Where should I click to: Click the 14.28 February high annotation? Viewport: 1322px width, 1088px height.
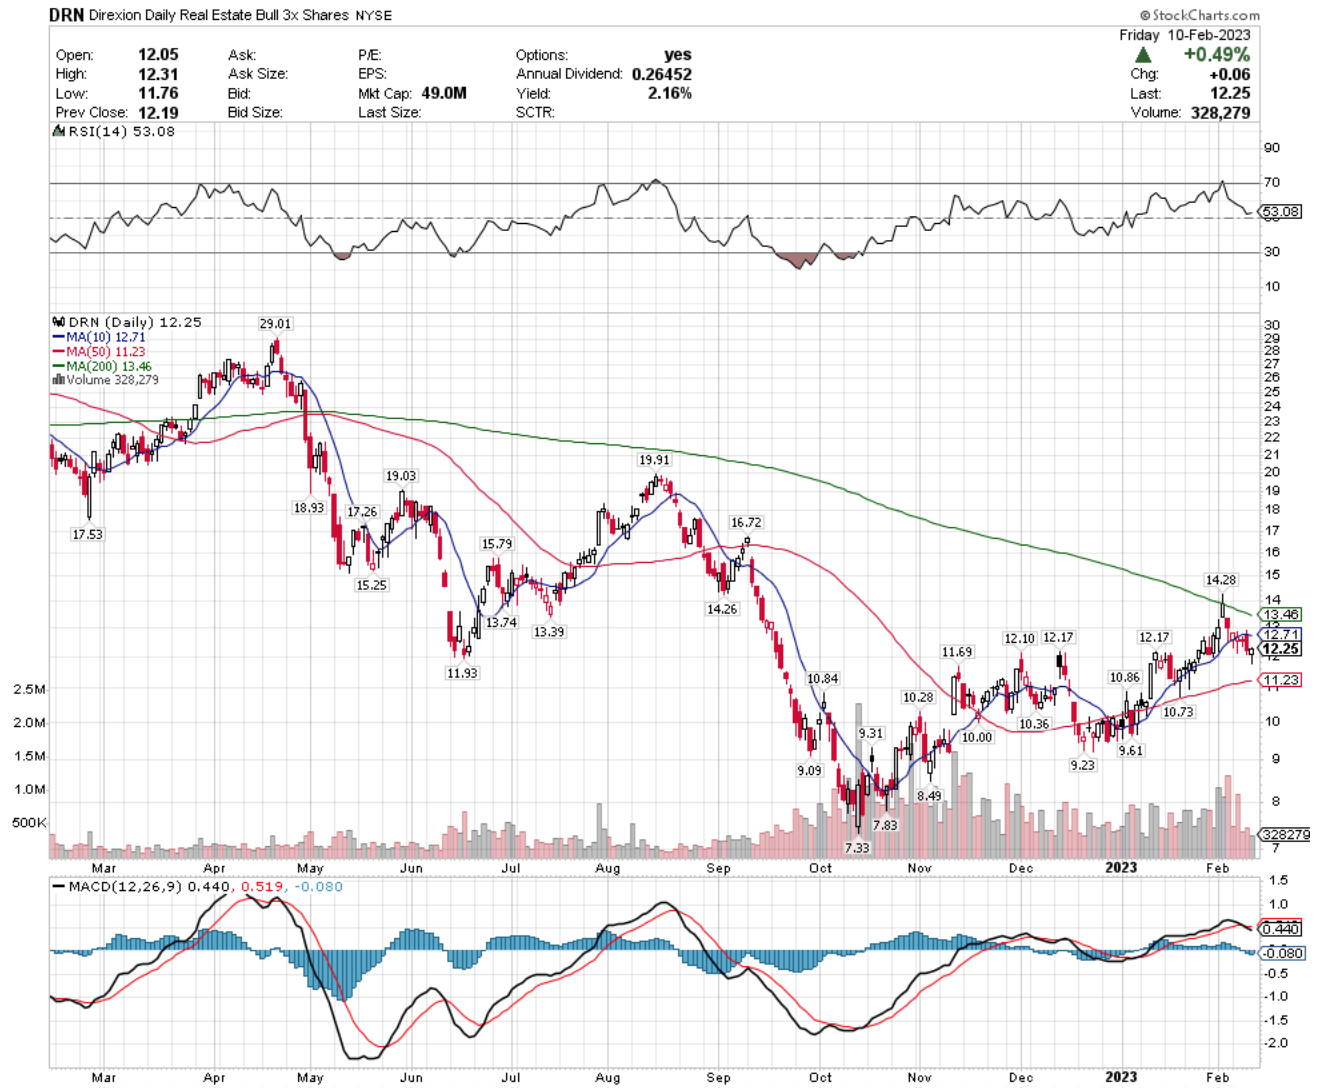[1221, 580]
